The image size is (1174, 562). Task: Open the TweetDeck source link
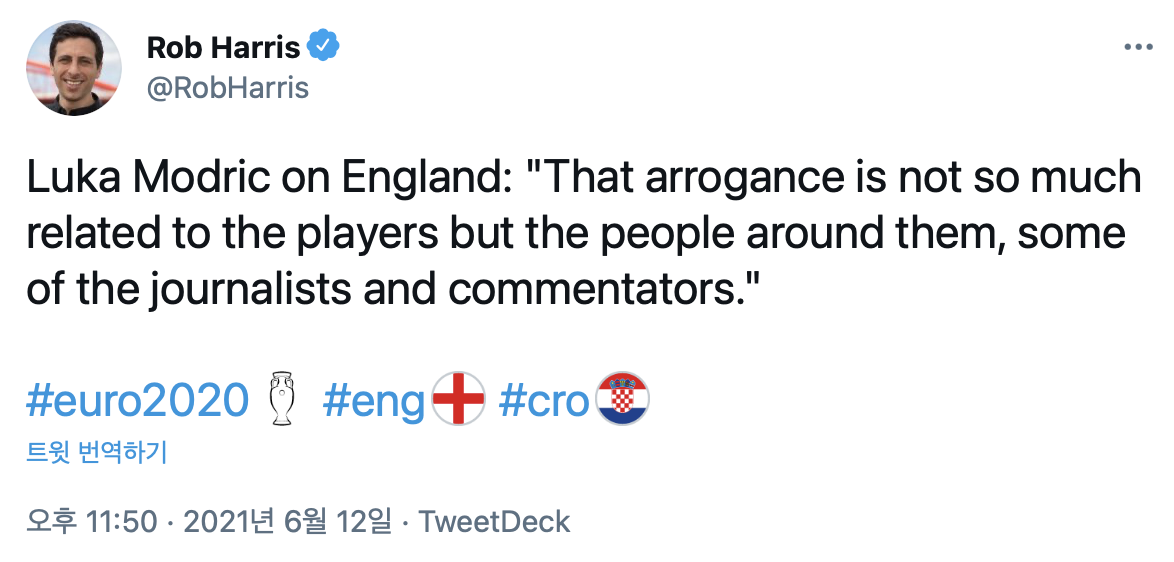[x=494, y=521]
